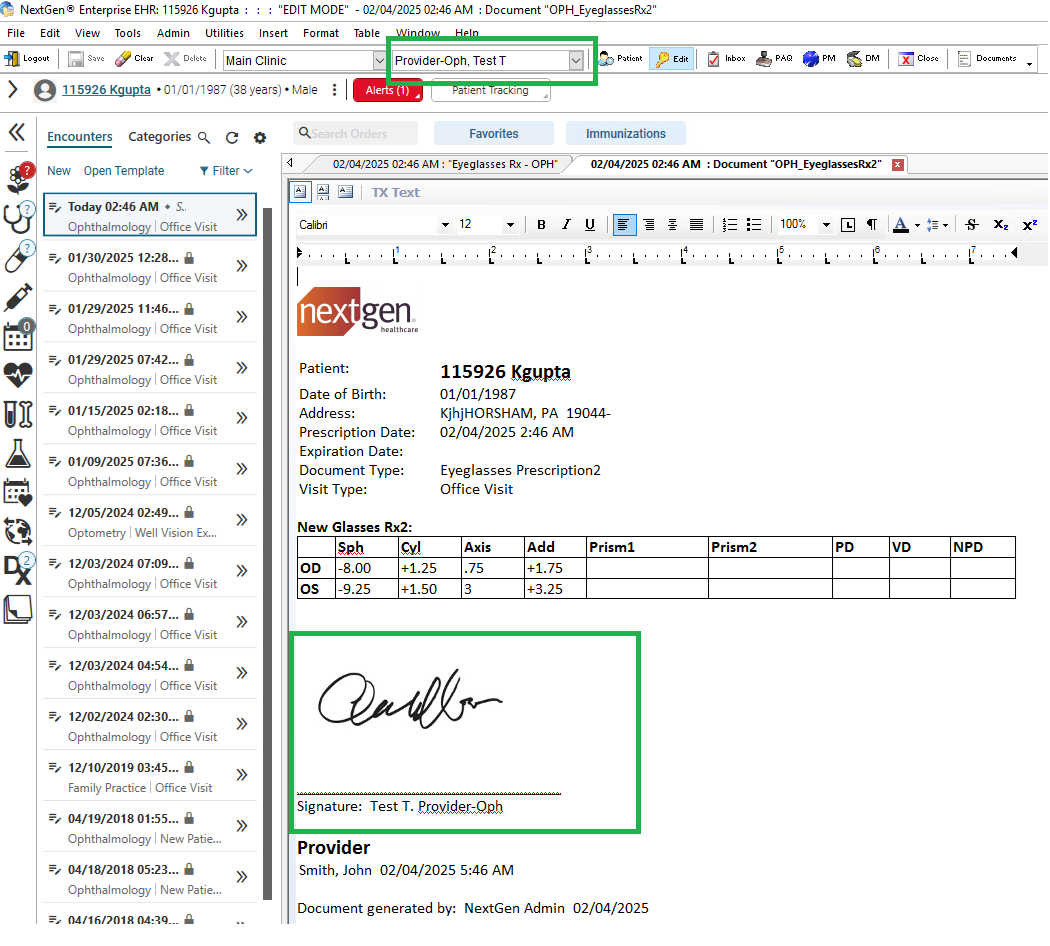Toggle strikethrough formatting
Viewport: 1050px width, 946px height.
[x=972, y=225]
